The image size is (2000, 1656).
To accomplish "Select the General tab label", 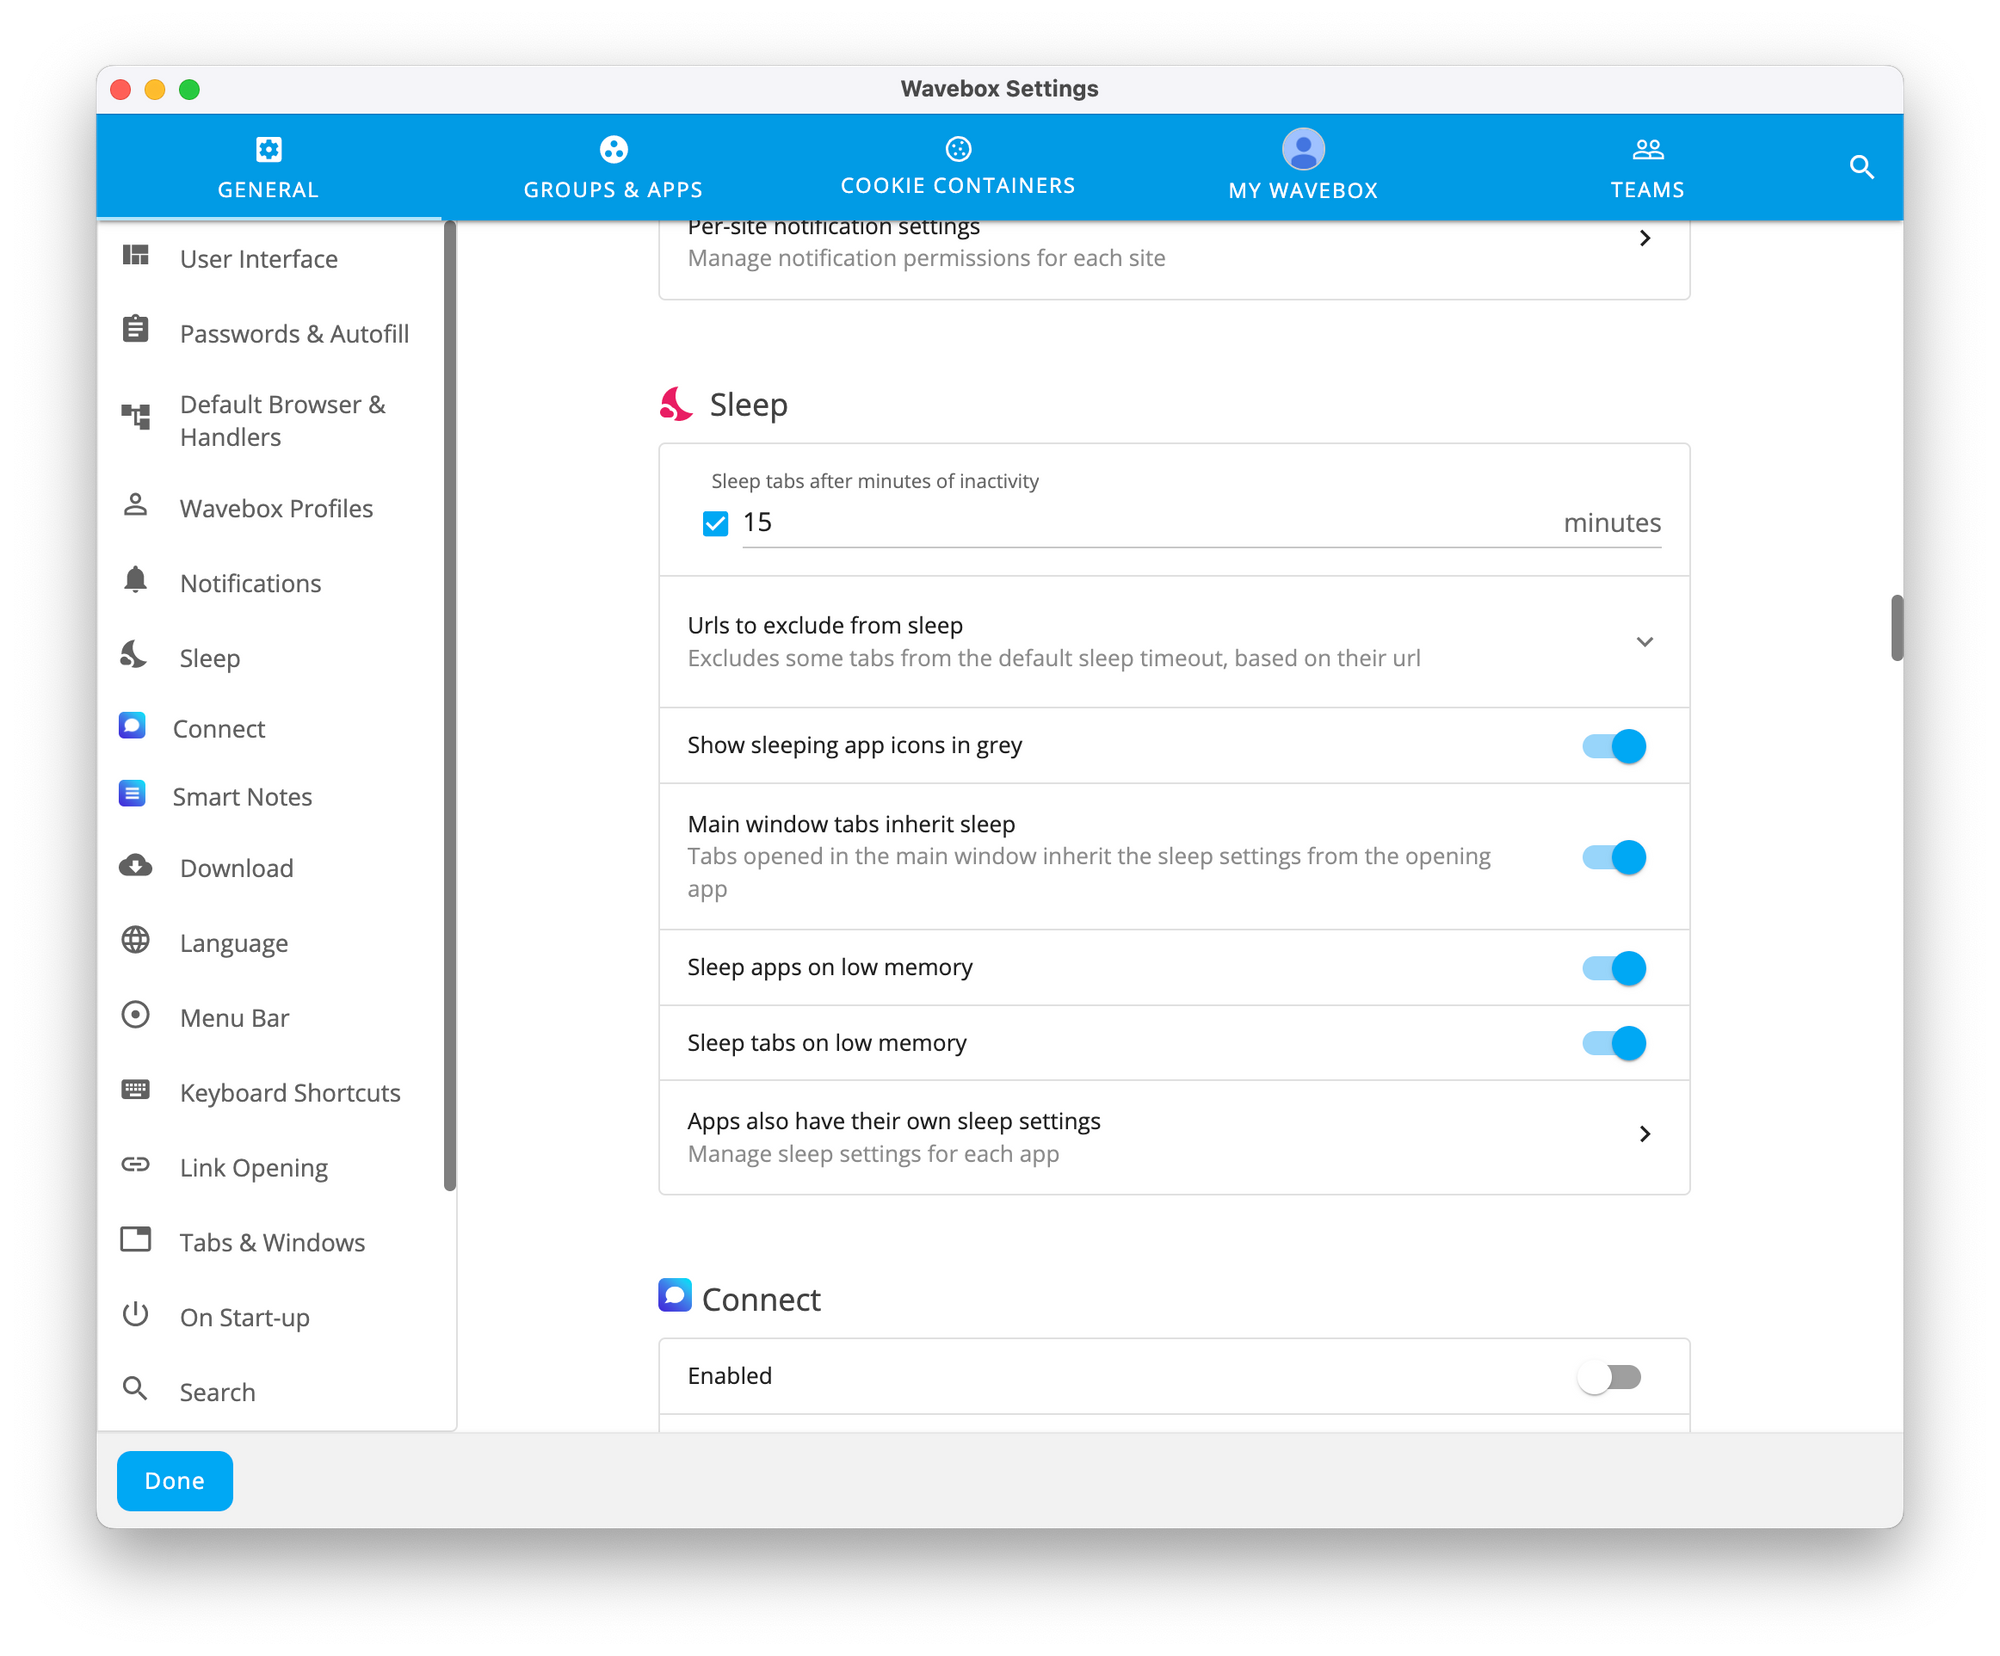I will coord(268,190).
